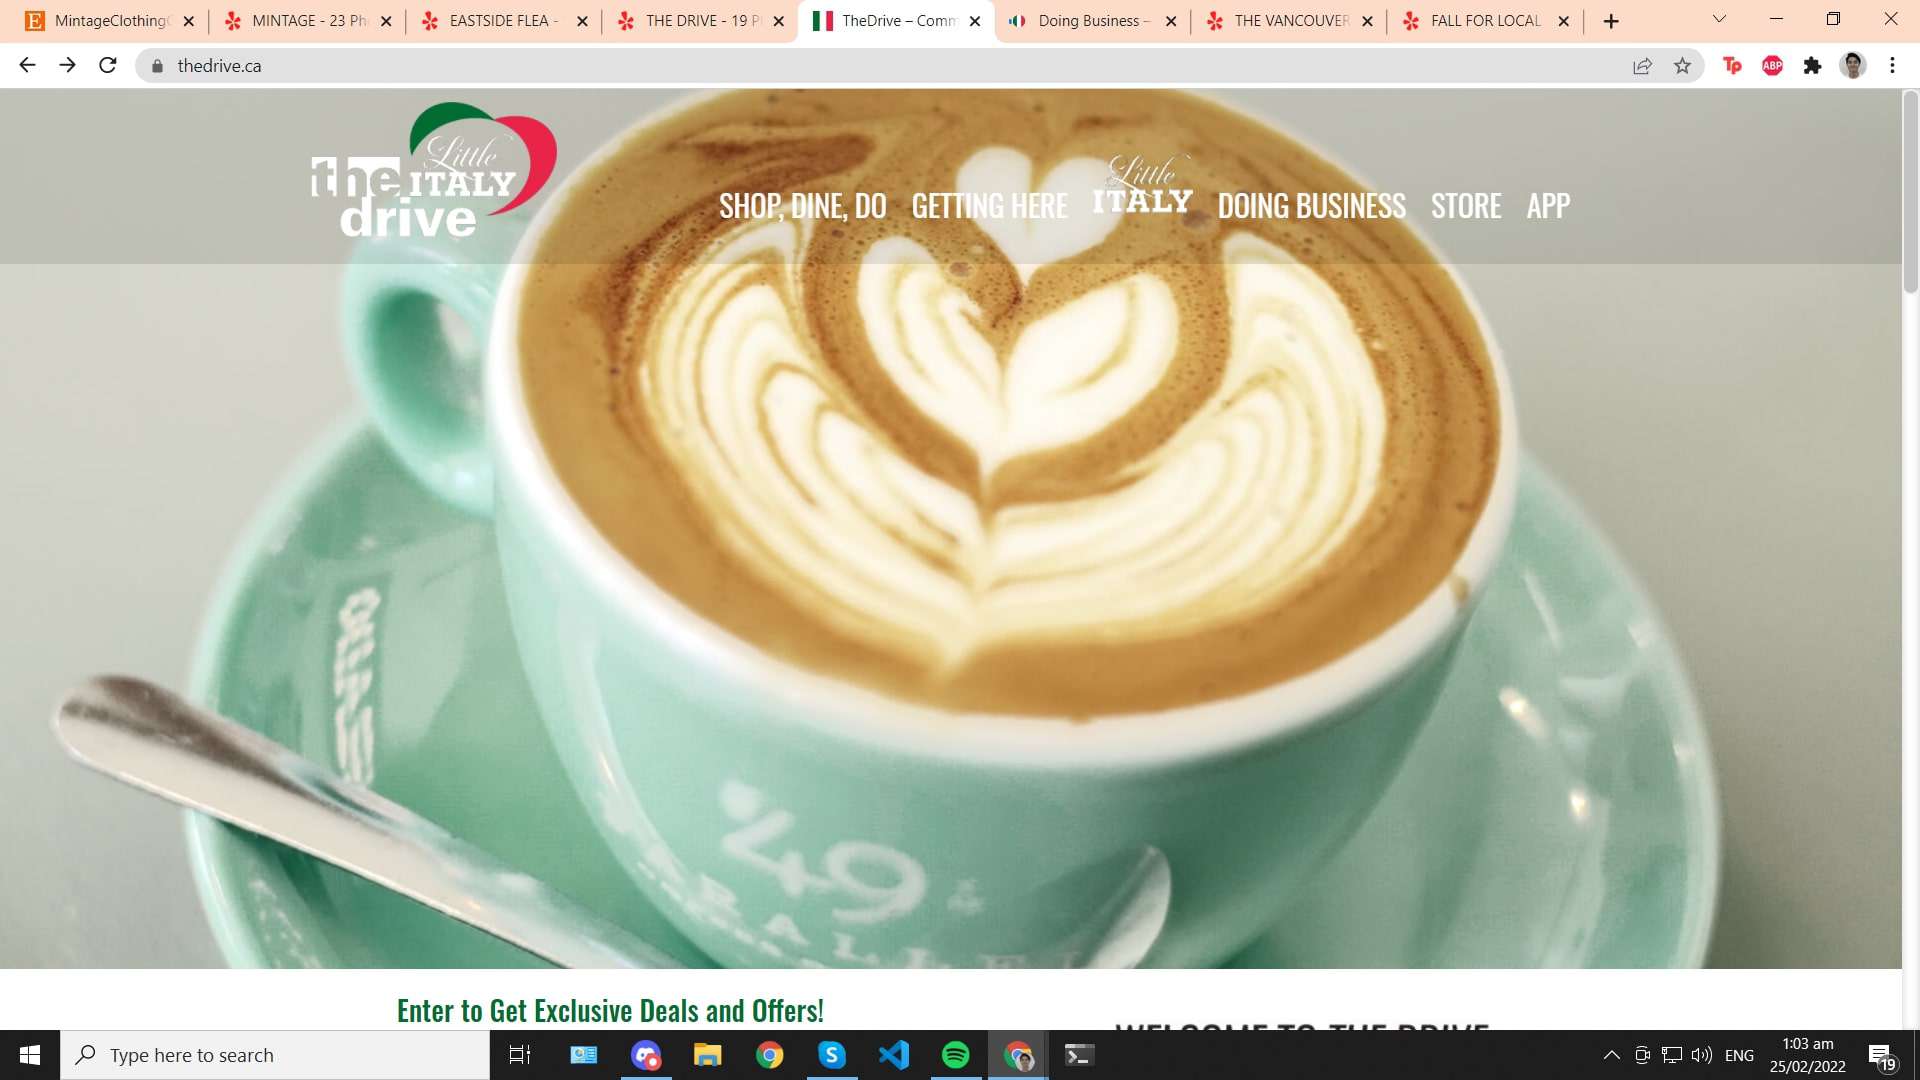Click The Drive Little Italy site logo
Screen dimensions: 1920x1080
(434, 170)
